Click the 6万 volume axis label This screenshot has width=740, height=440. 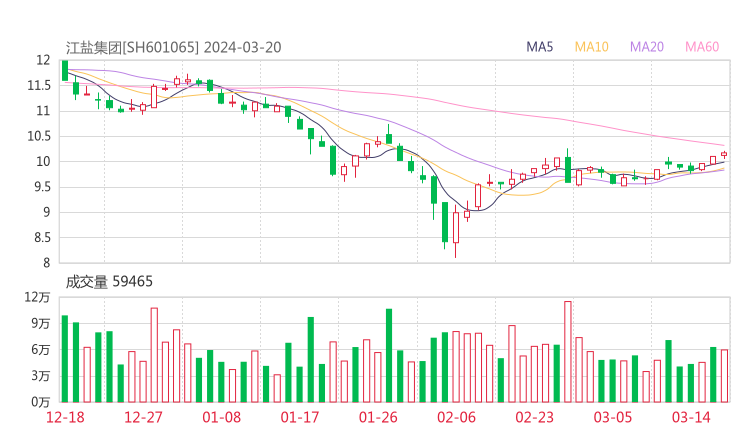[x=41, y=350]
